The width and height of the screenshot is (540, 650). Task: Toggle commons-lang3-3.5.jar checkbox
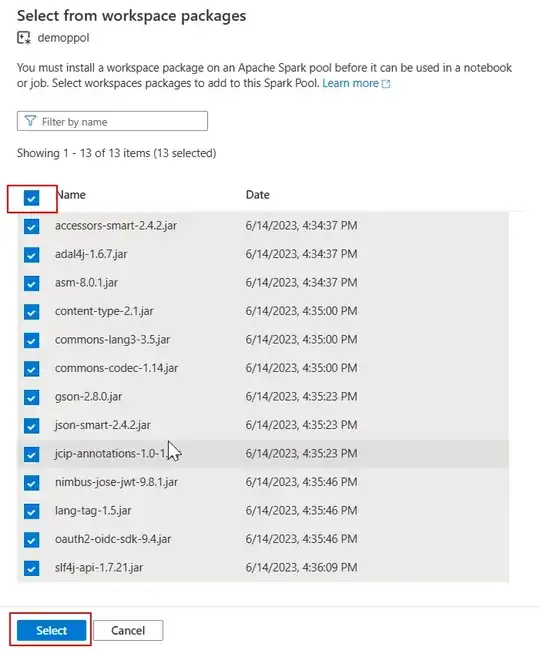click(x=31, y=340)
